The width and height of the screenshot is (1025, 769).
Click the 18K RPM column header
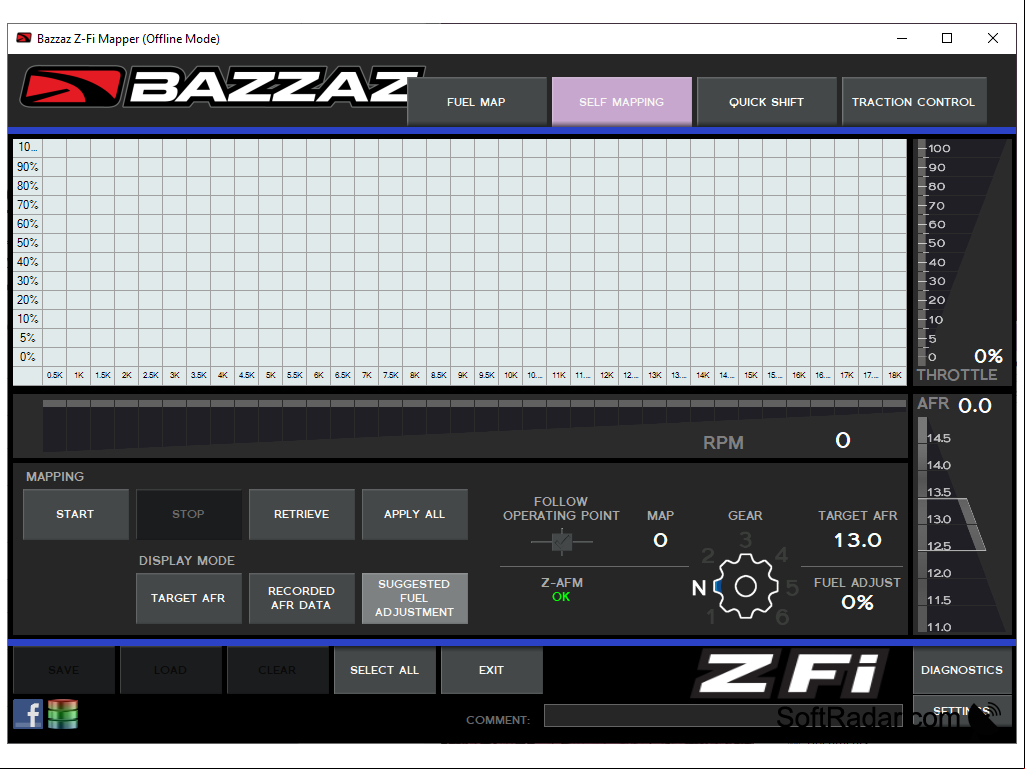[x=894, y=375]
